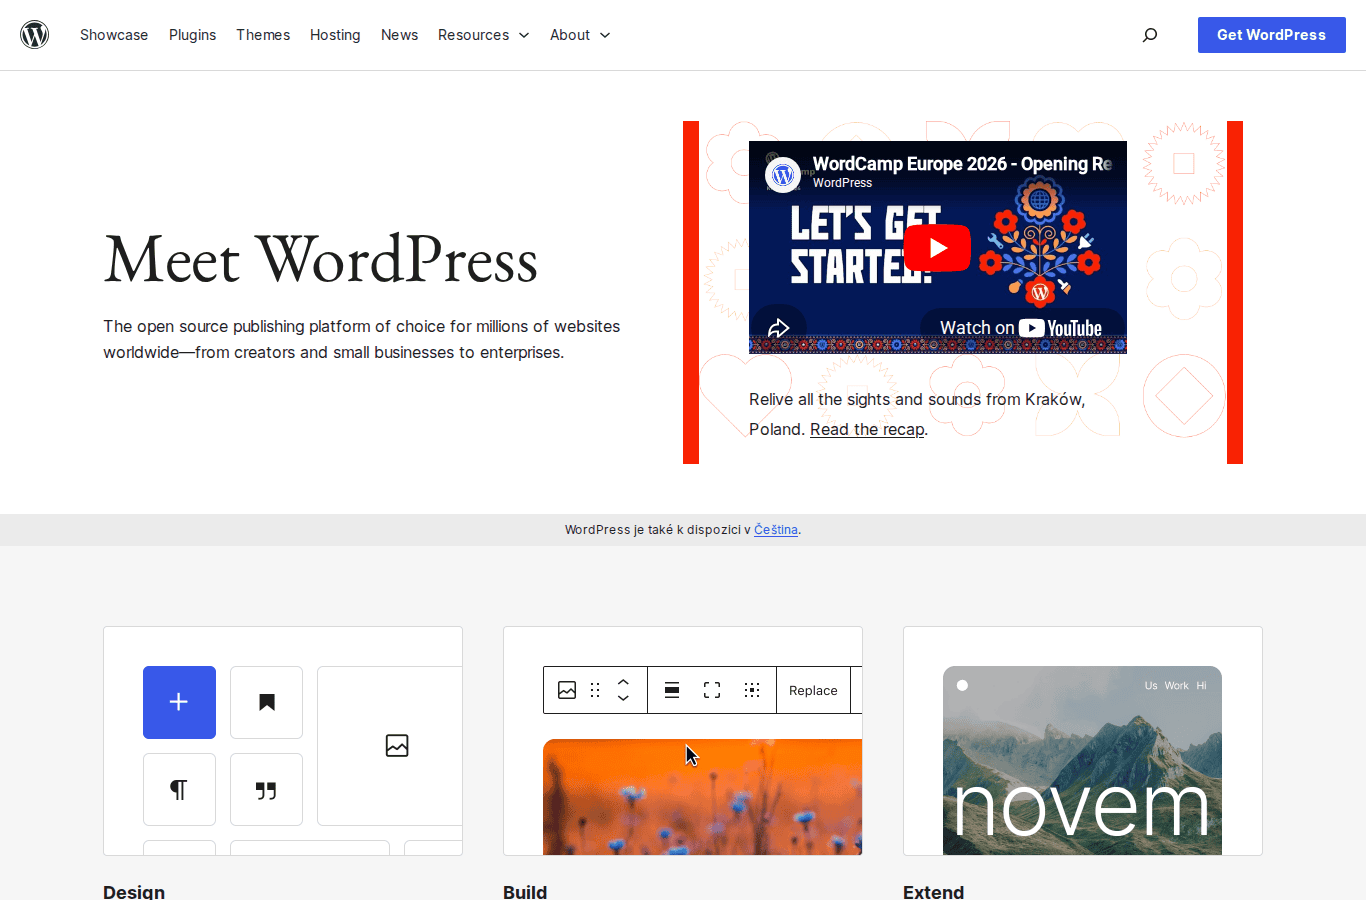Open the Plugins menu item
Viewport: 1366px width, 900px height.
point(192,35)
